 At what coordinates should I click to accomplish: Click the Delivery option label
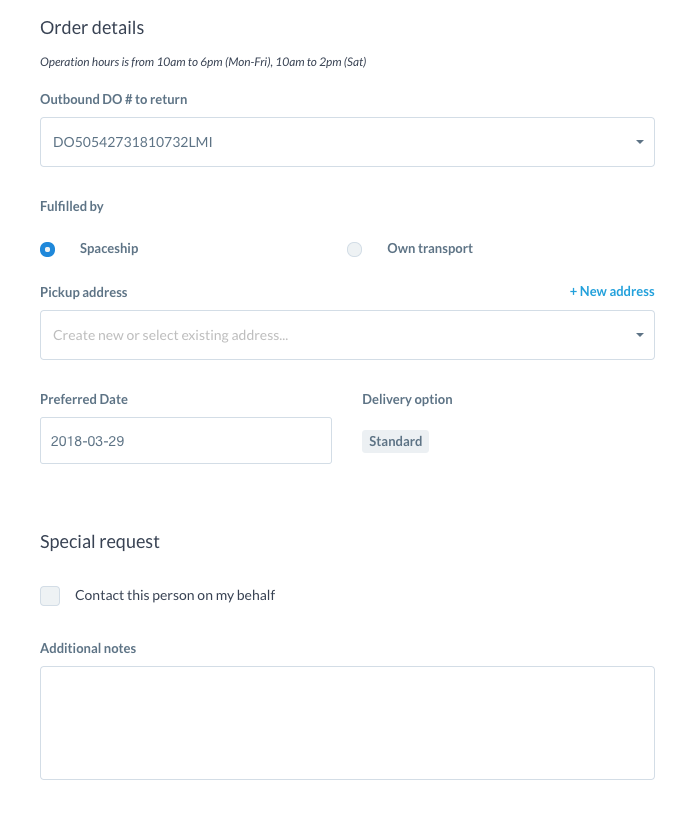click(x=407, y=399)
